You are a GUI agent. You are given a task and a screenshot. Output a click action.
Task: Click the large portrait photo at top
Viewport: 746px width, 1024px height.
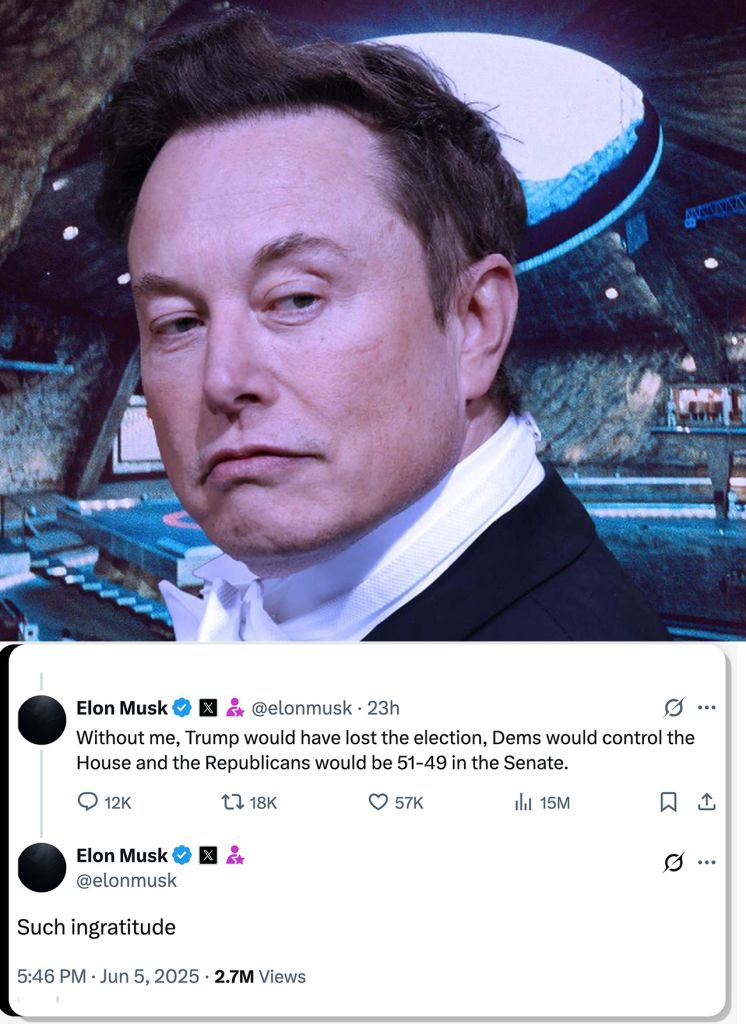click(373, 320)
